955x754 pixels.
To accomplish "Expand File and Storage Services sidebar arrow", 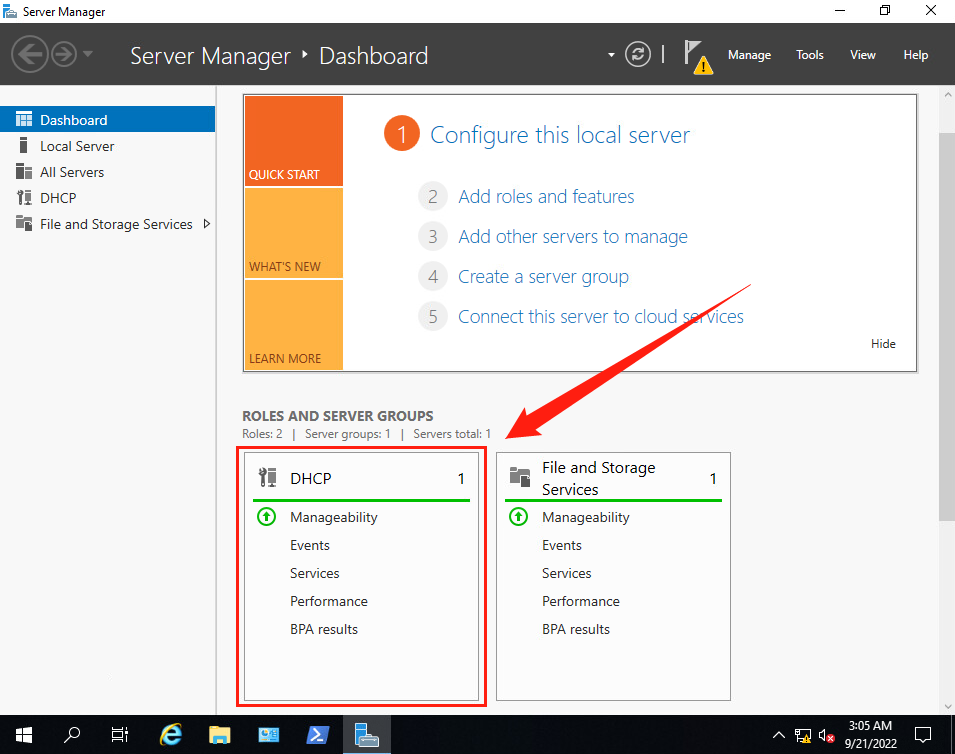I will point(207,224).
